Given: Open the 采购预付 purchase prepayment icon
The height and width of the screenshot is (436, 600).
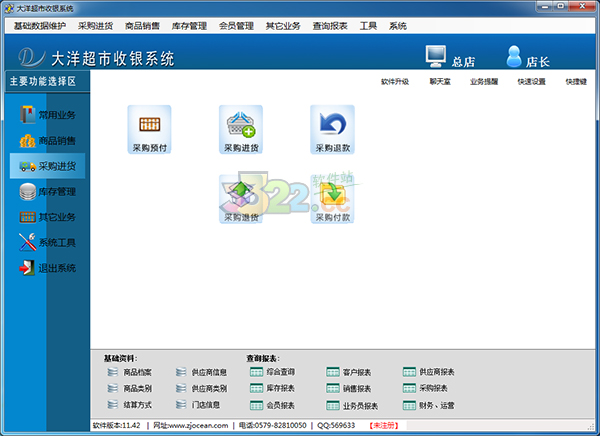Looking at the screenshot, I should (149, 129).
